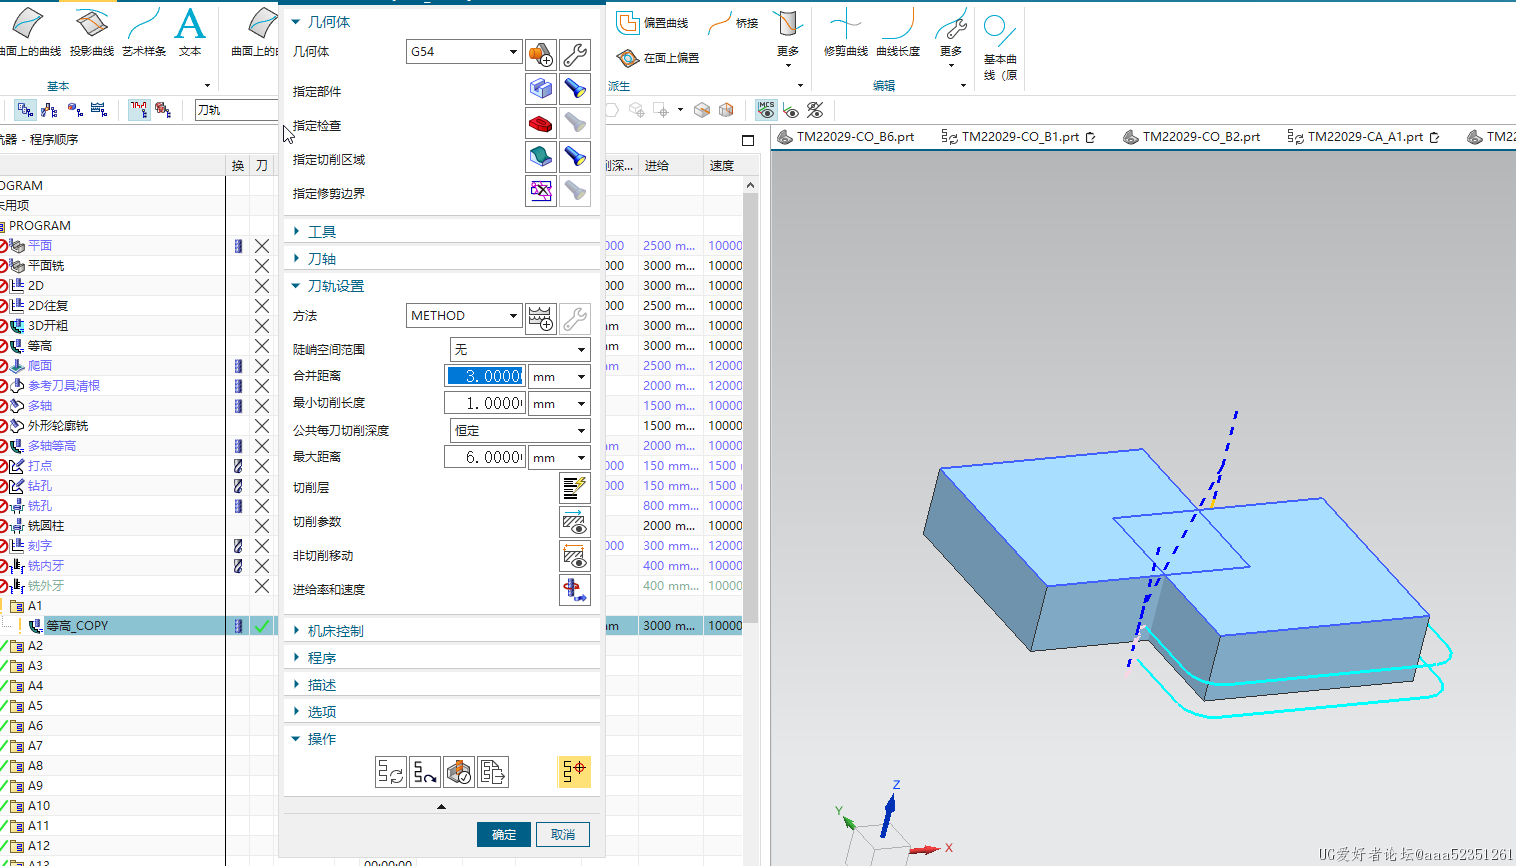Viewport: 1516px width, 866px height.
Task: Click the Generate tool path icon
Action: (x=390, y=772)
